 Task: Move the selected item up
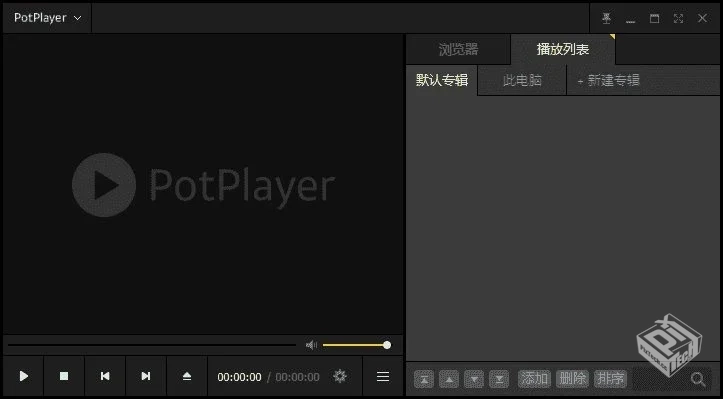click(449, 379)
